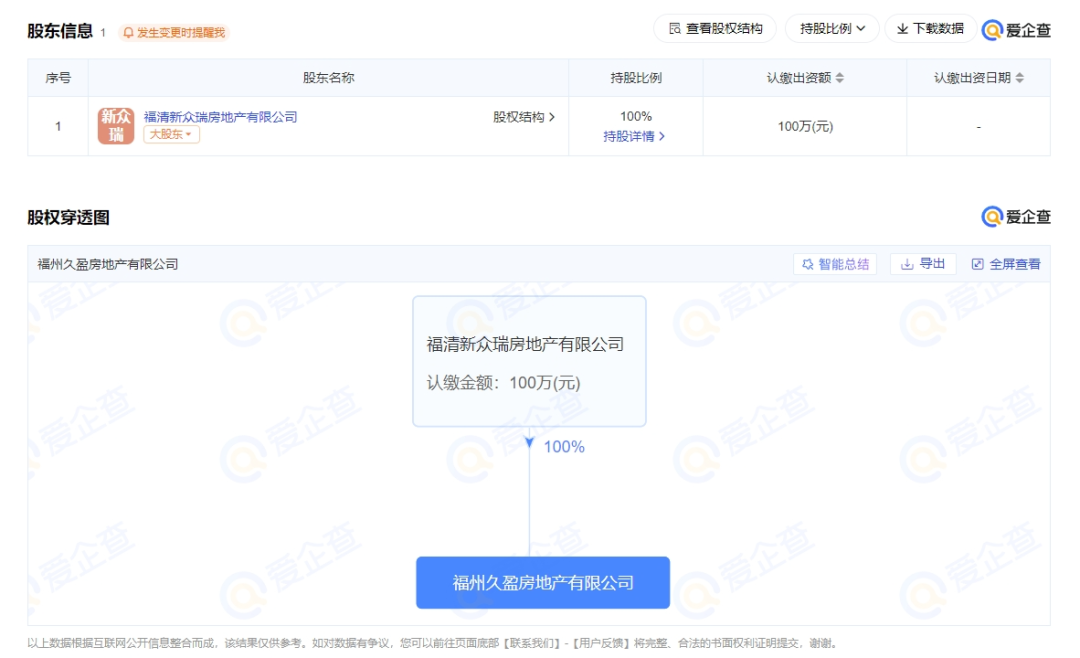Expand the 持股比例 dropdown

[832, 29]
